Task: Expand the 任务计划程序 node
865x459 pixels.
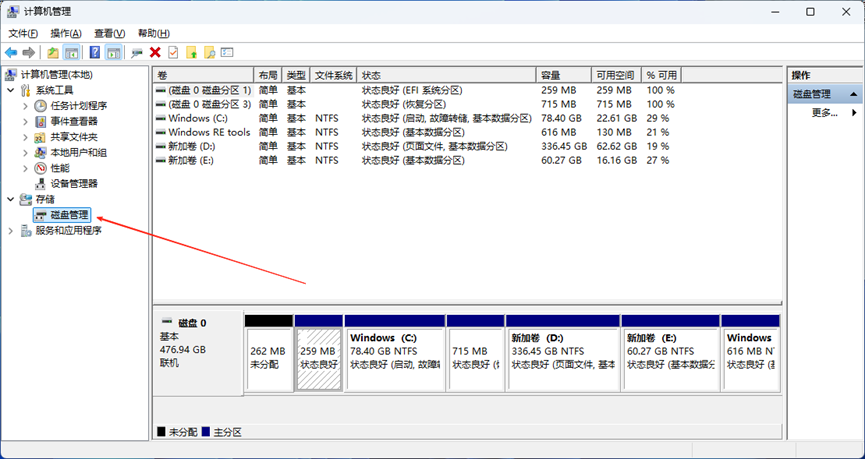Action: coord(26,106)
